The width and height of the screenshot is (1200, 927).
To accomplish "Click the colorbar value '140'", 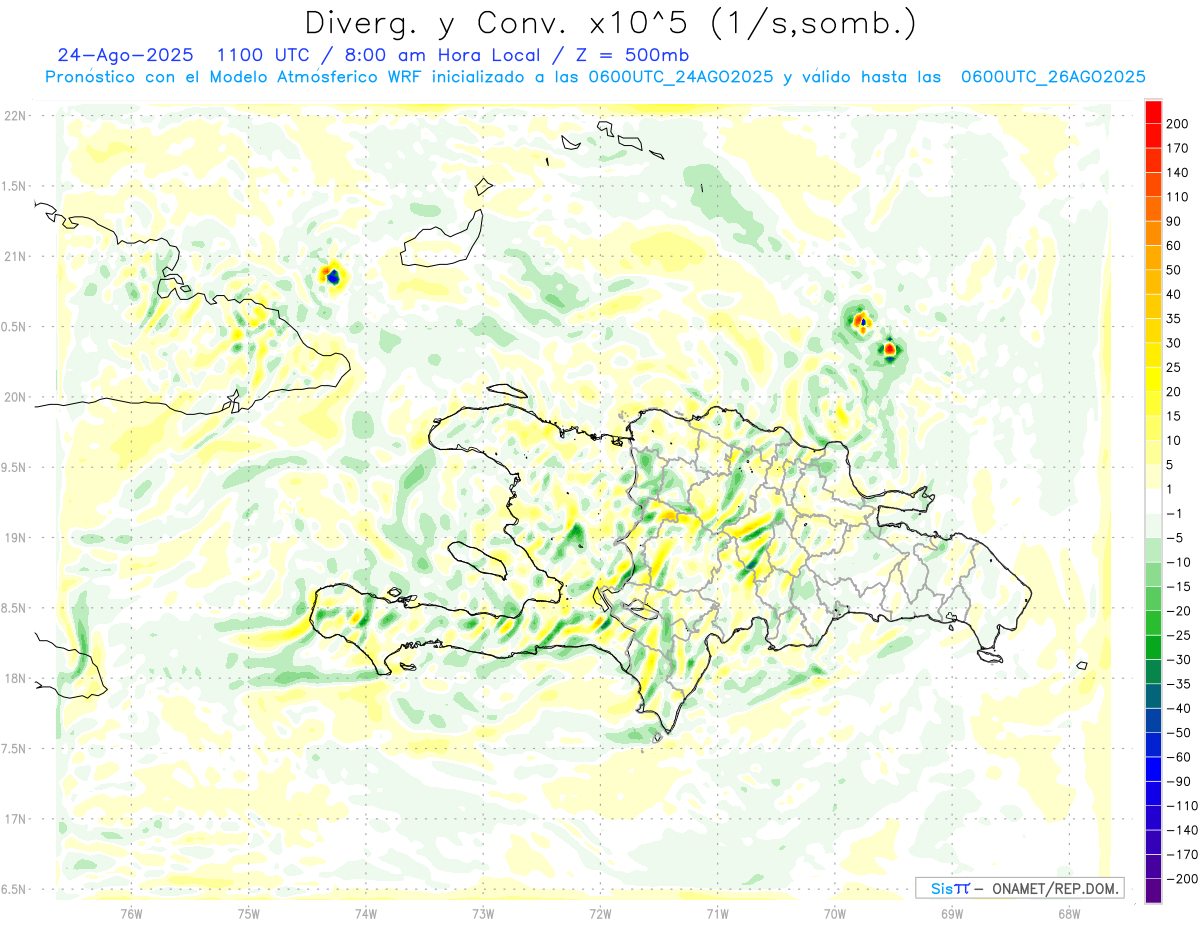I will point(1177,173).
